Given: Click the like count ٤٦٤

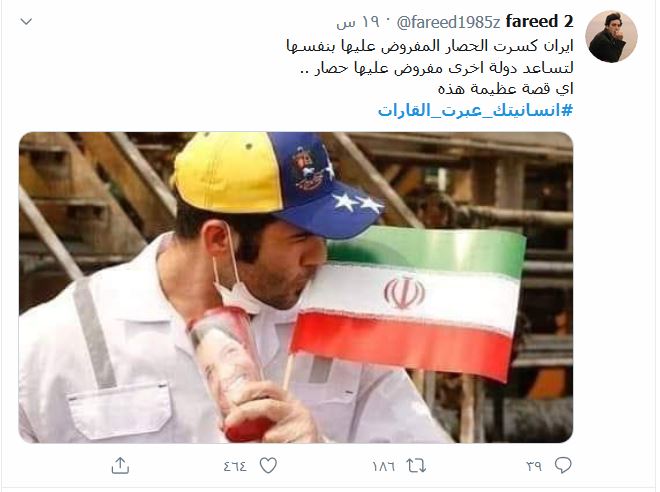Looking at the screenshot, I should coord(235,466).
